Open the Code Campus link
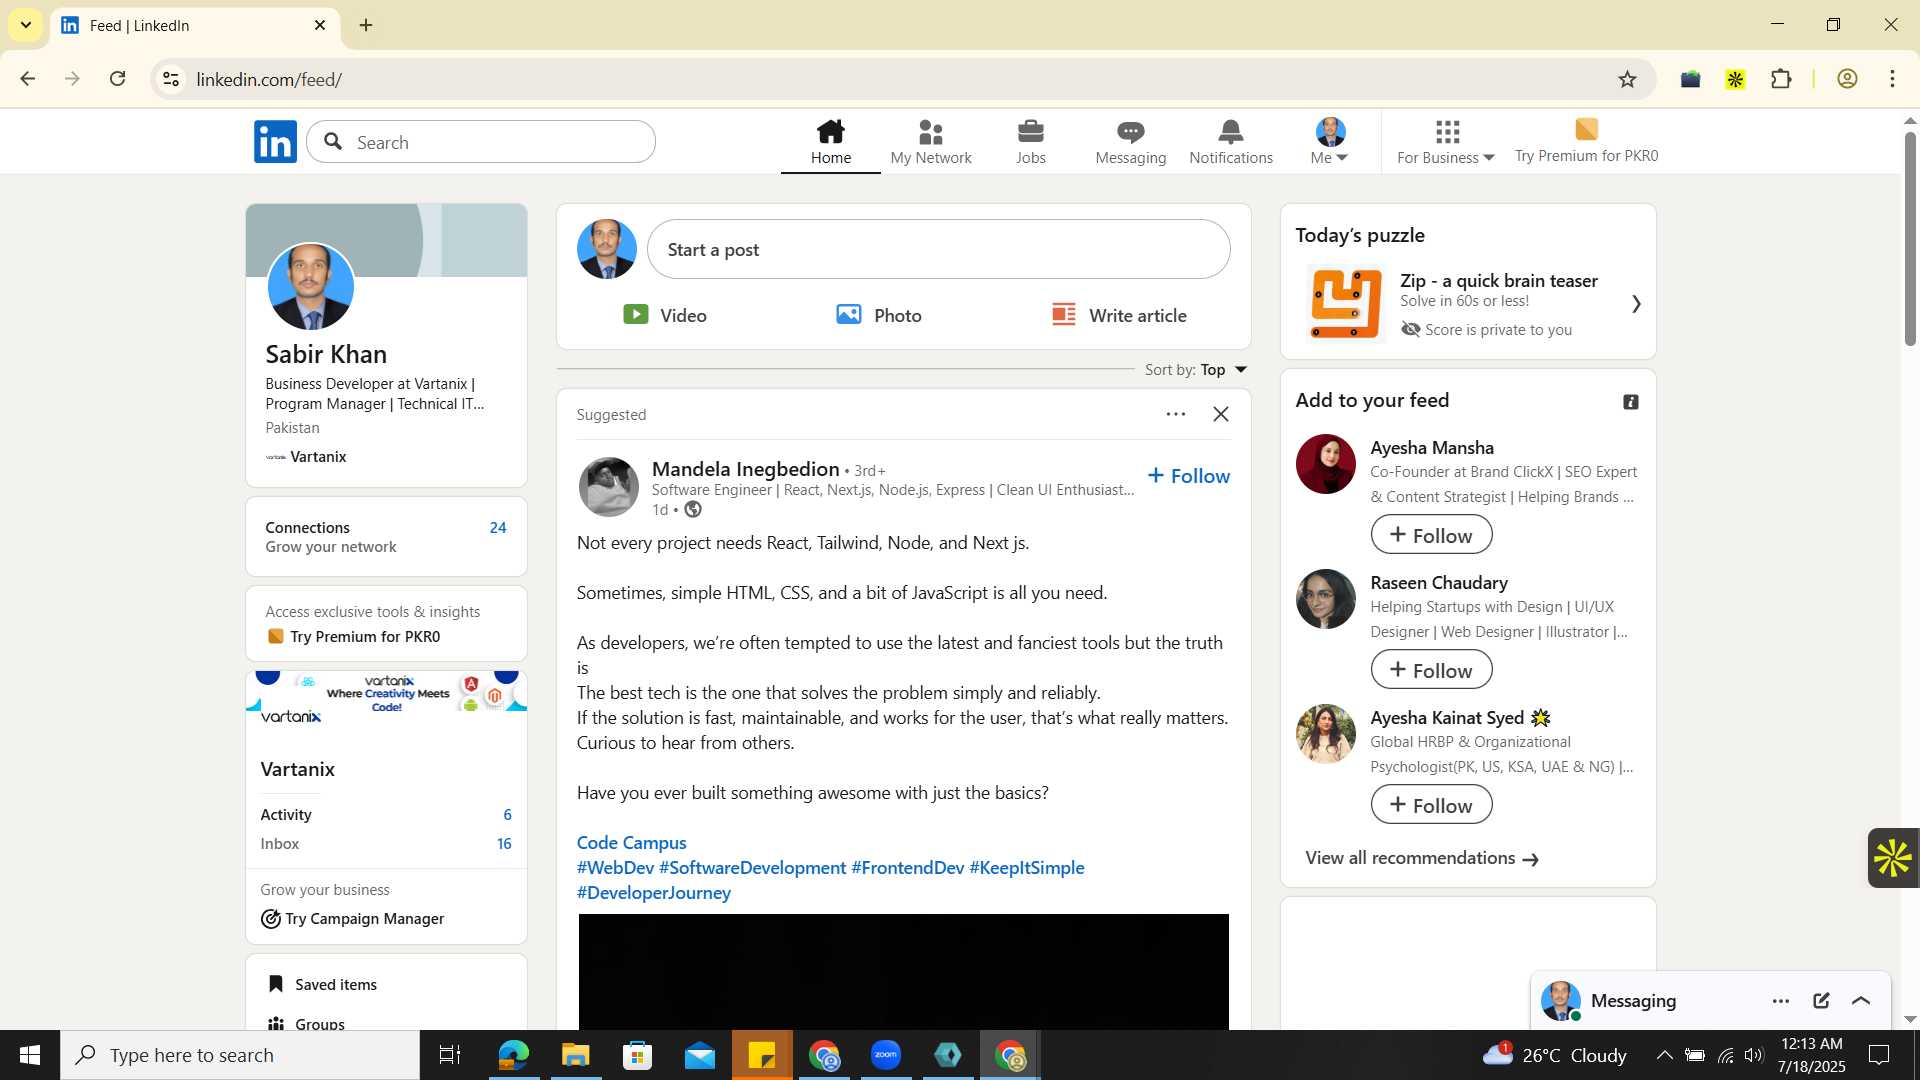Screen dimensions: 1920x1080 [631, 843]
